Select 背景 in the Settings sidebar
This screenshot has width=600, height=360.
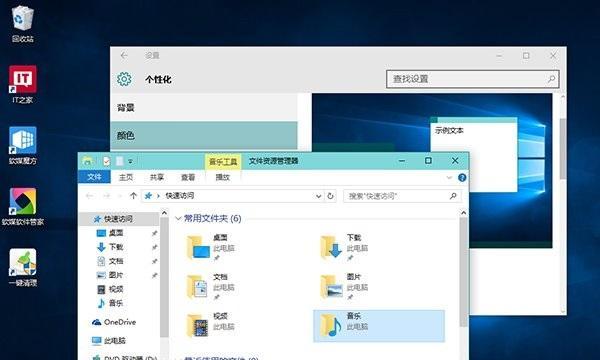click(204, 108)
